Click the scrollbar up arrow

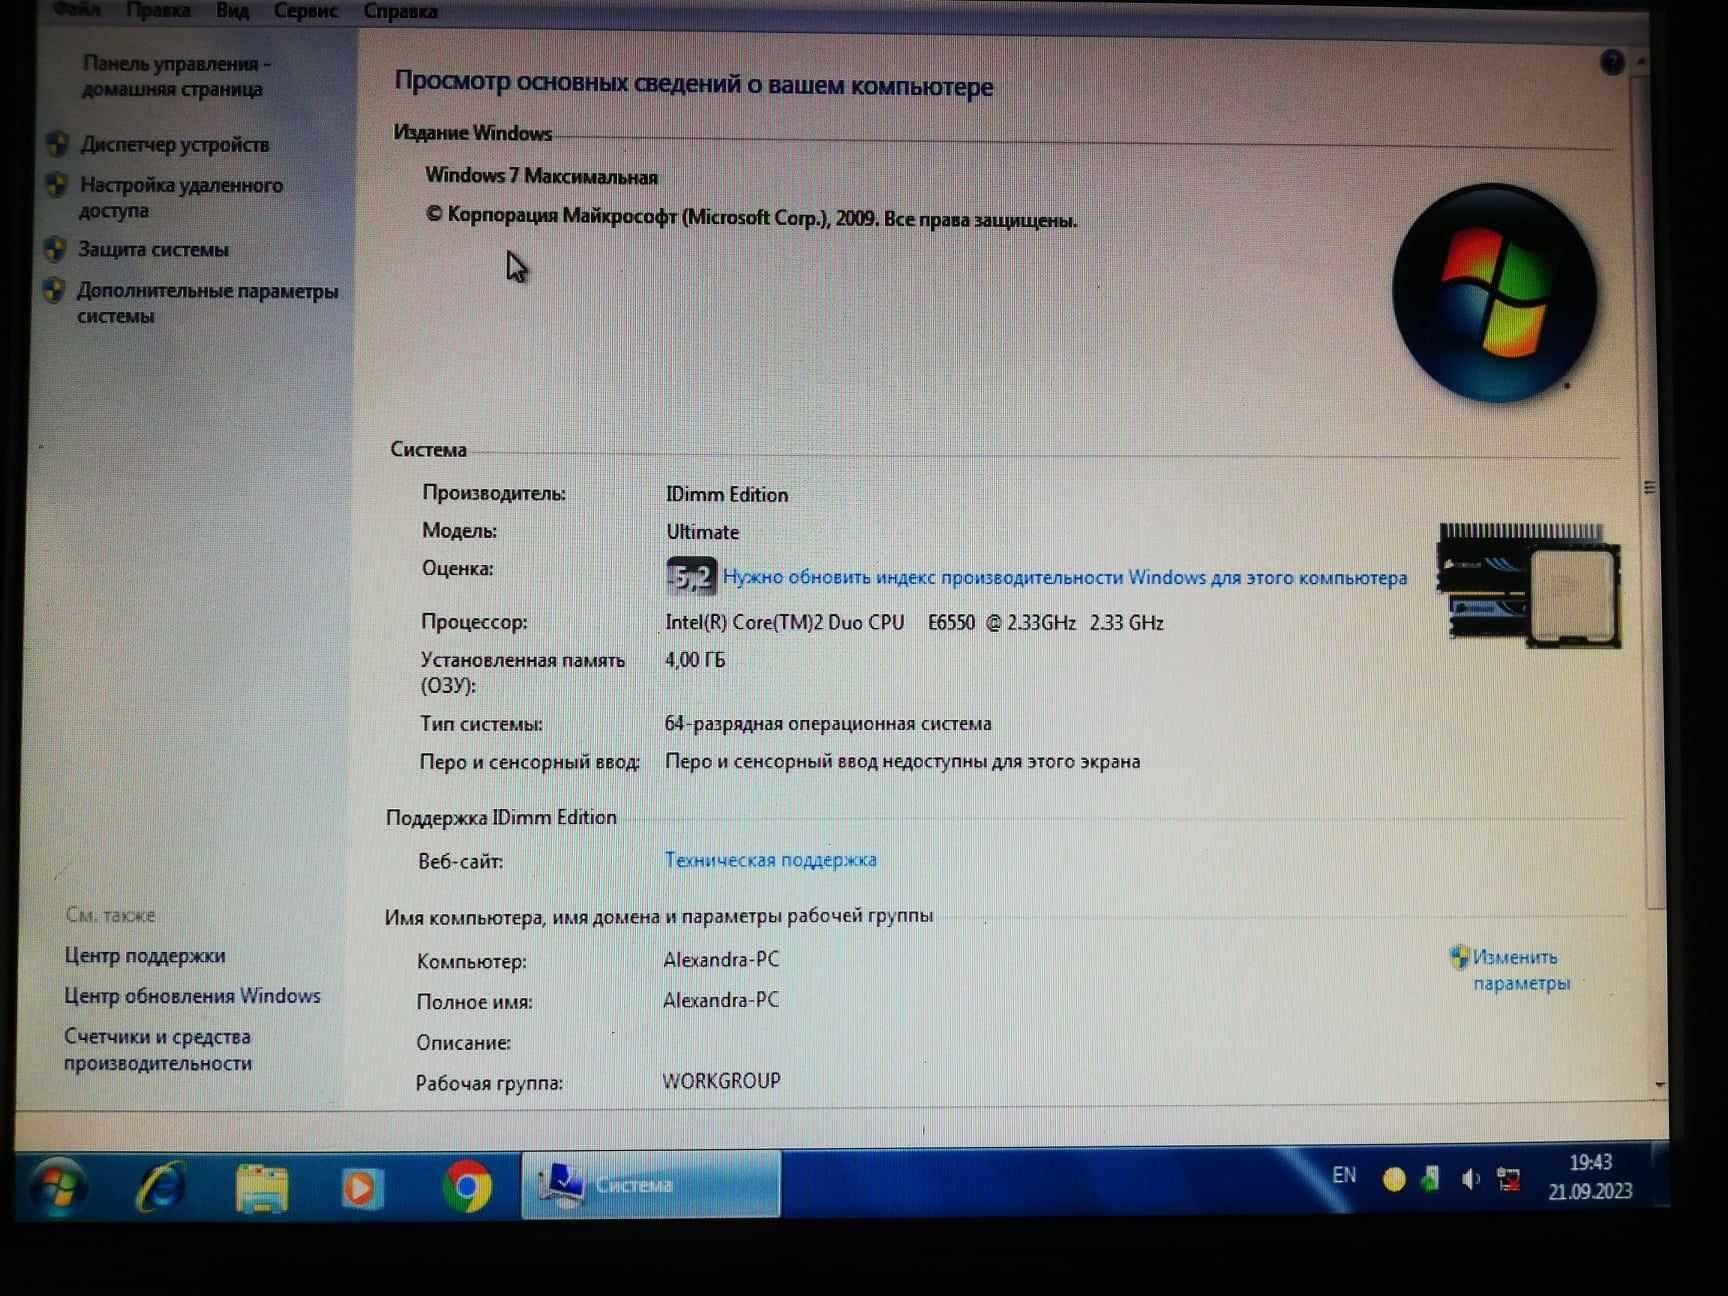(1642, 62)
